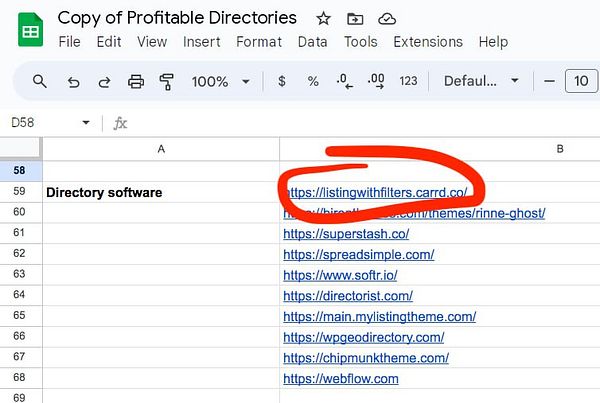Select column A header

point(161,149)
